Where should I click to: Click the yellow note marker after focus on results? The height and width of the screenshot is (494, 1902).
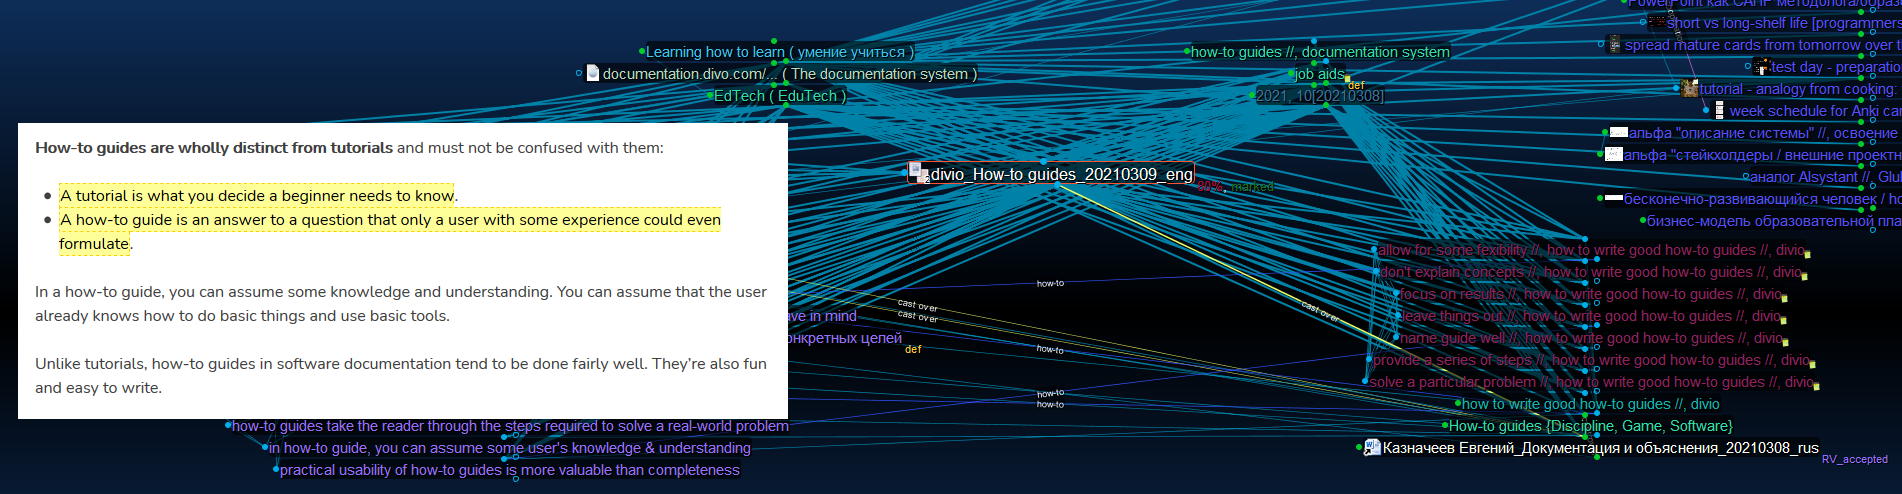tap(1784, 298)
